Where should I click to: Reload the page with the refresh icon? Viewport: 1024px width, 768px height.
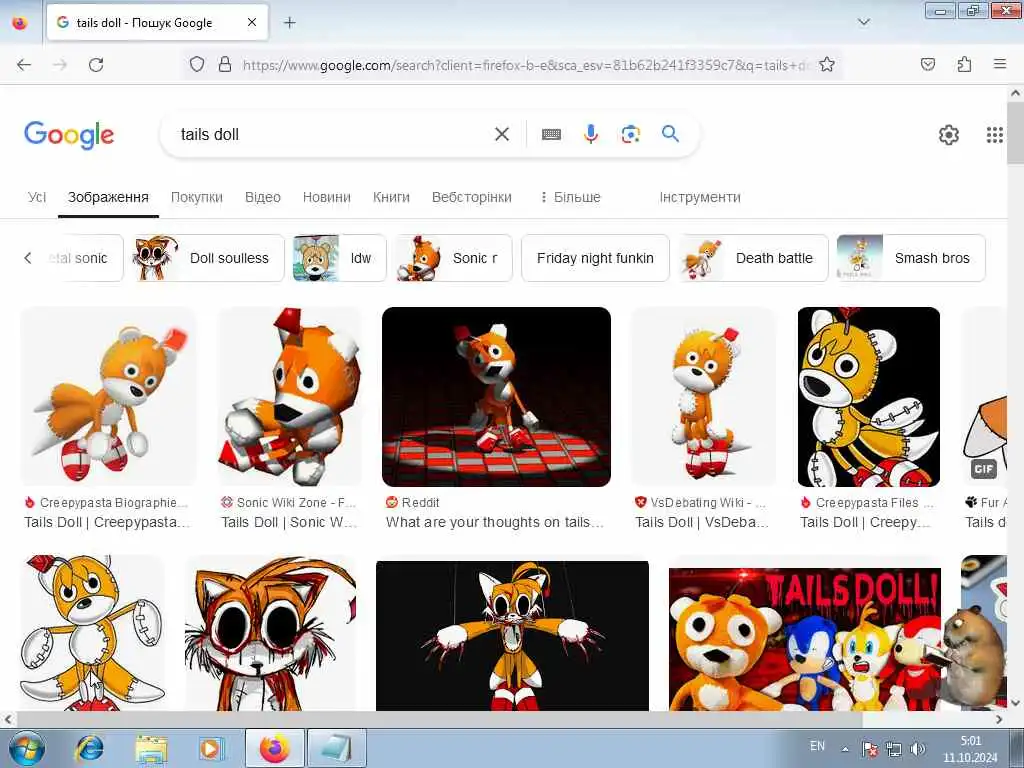coord(96,65)
